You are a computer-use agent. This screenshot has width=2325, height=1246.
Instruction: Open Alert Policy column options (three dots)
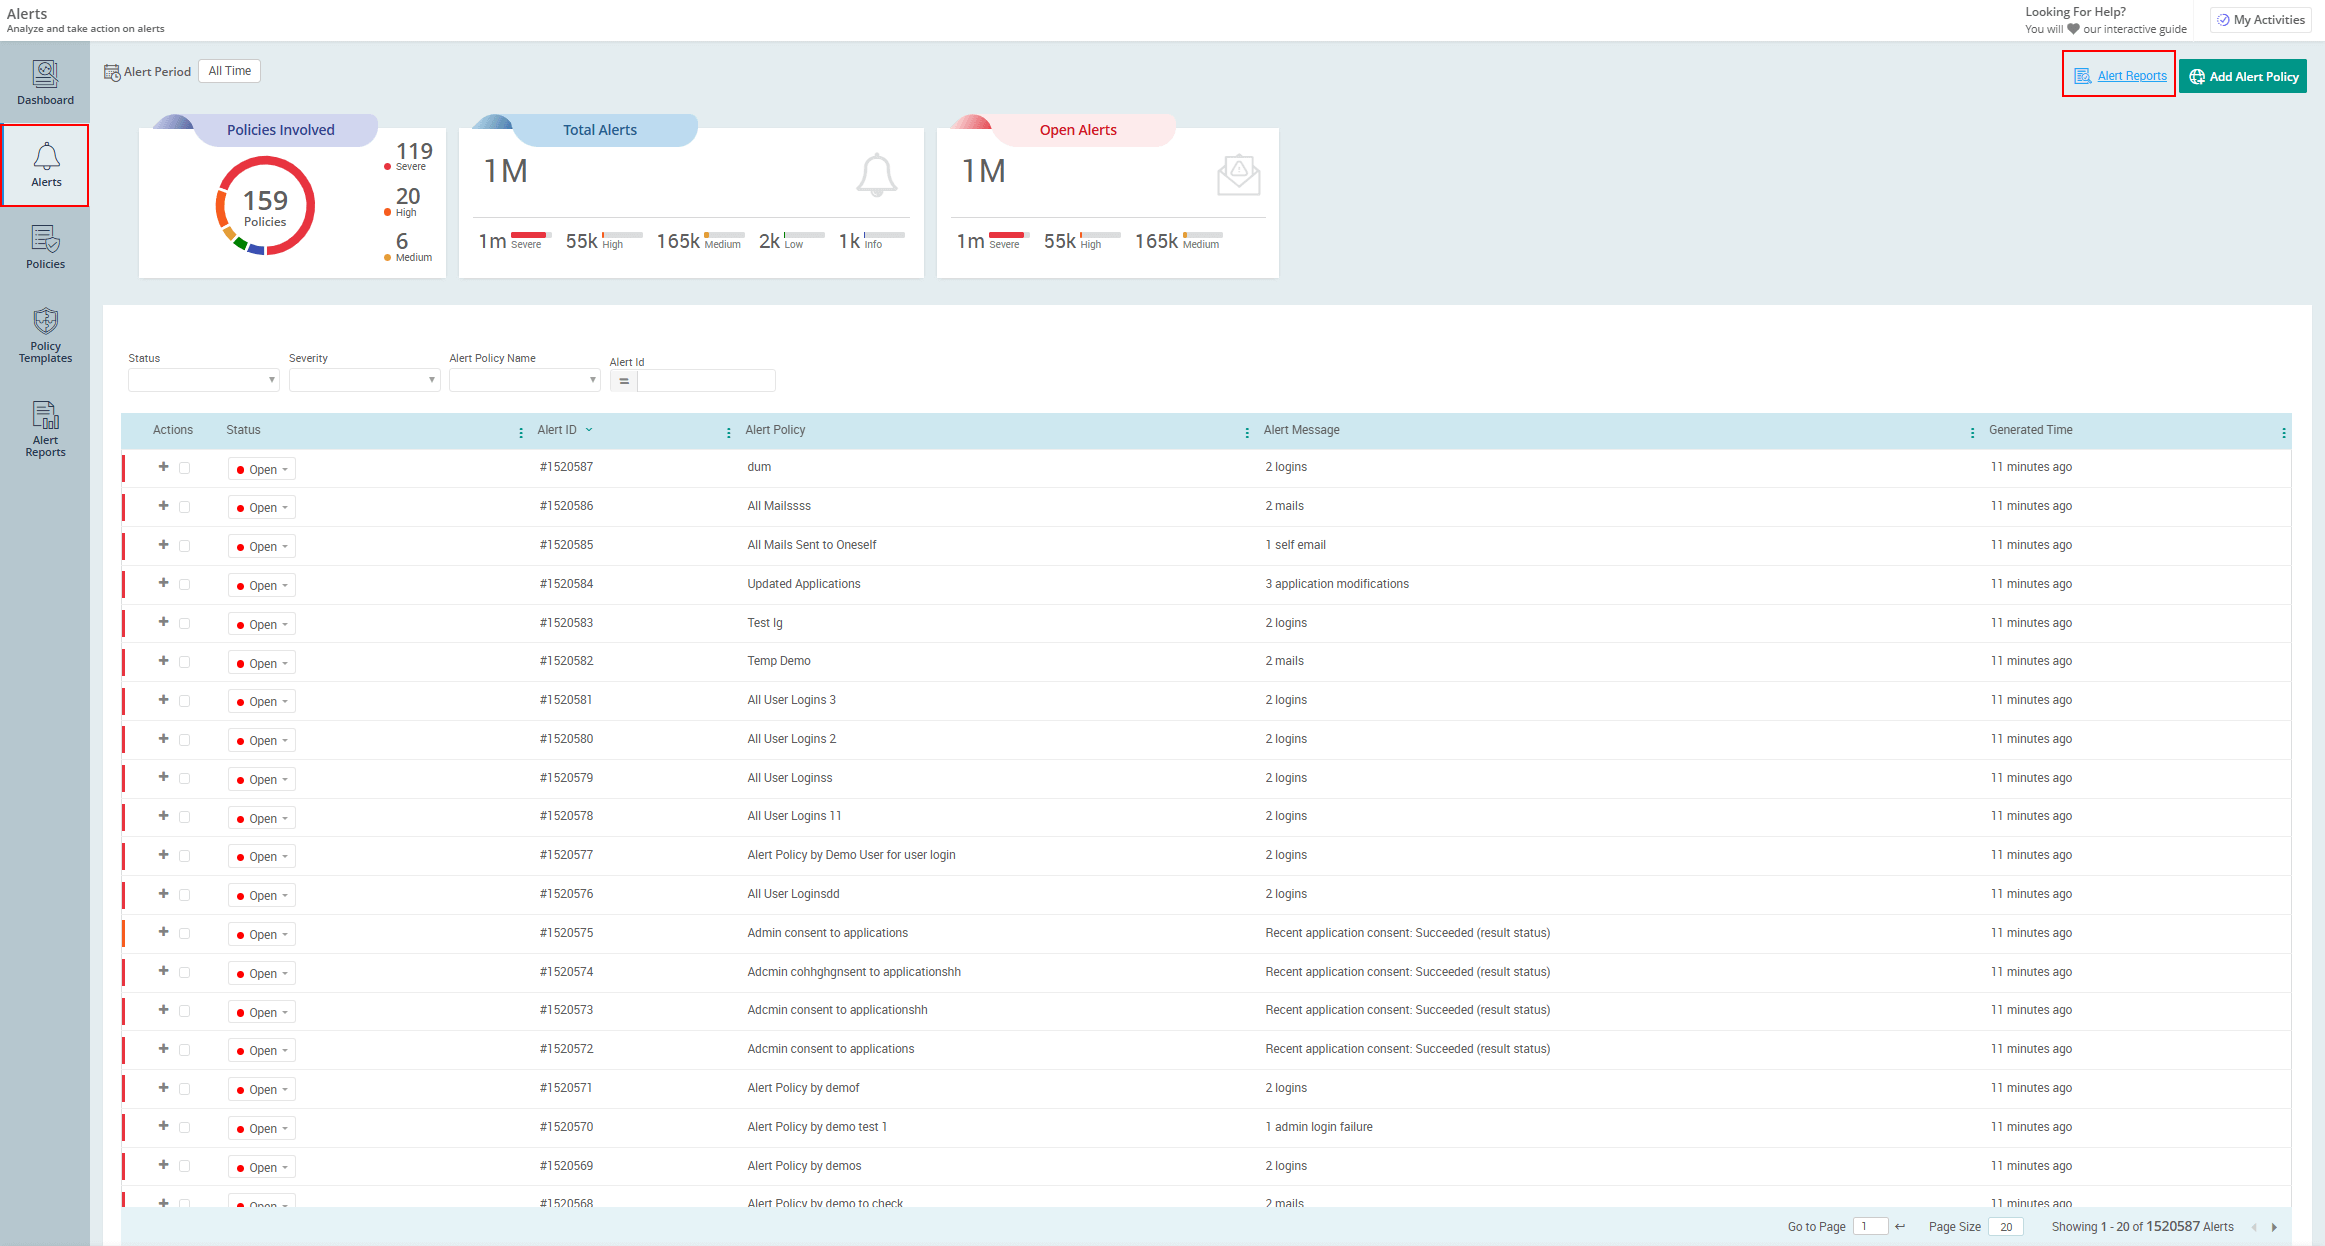coord(1247,433)
